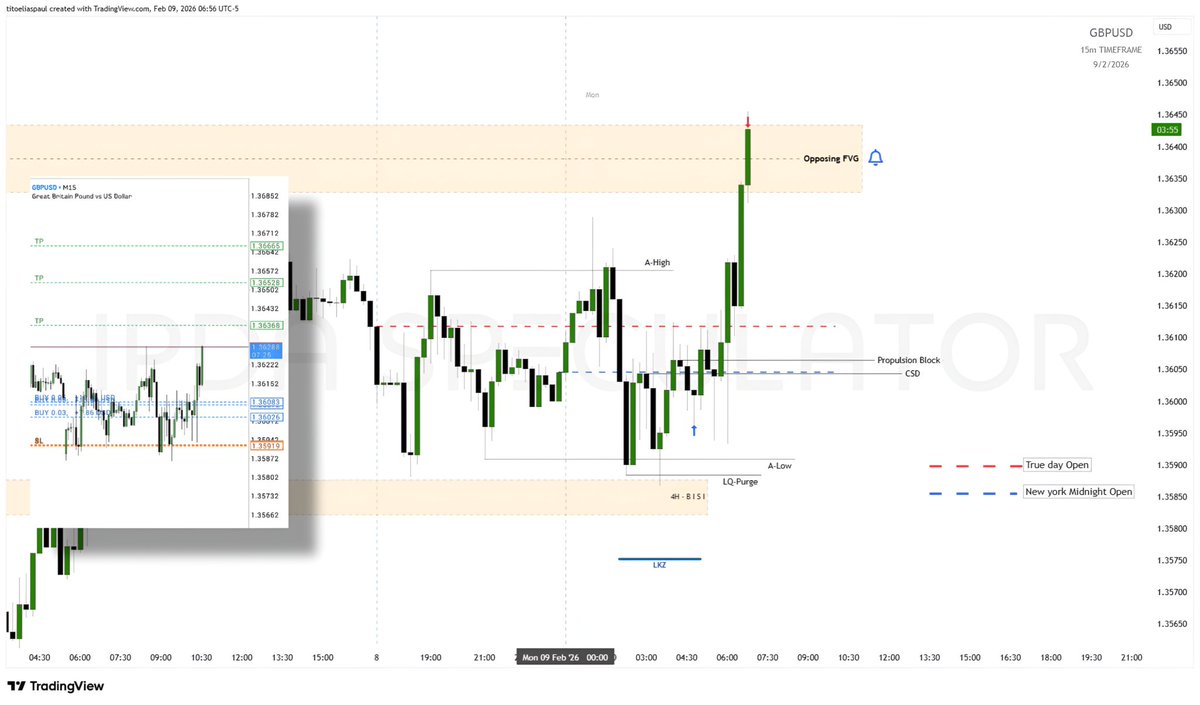Select the "A-Low" annotation

point(780,466)
